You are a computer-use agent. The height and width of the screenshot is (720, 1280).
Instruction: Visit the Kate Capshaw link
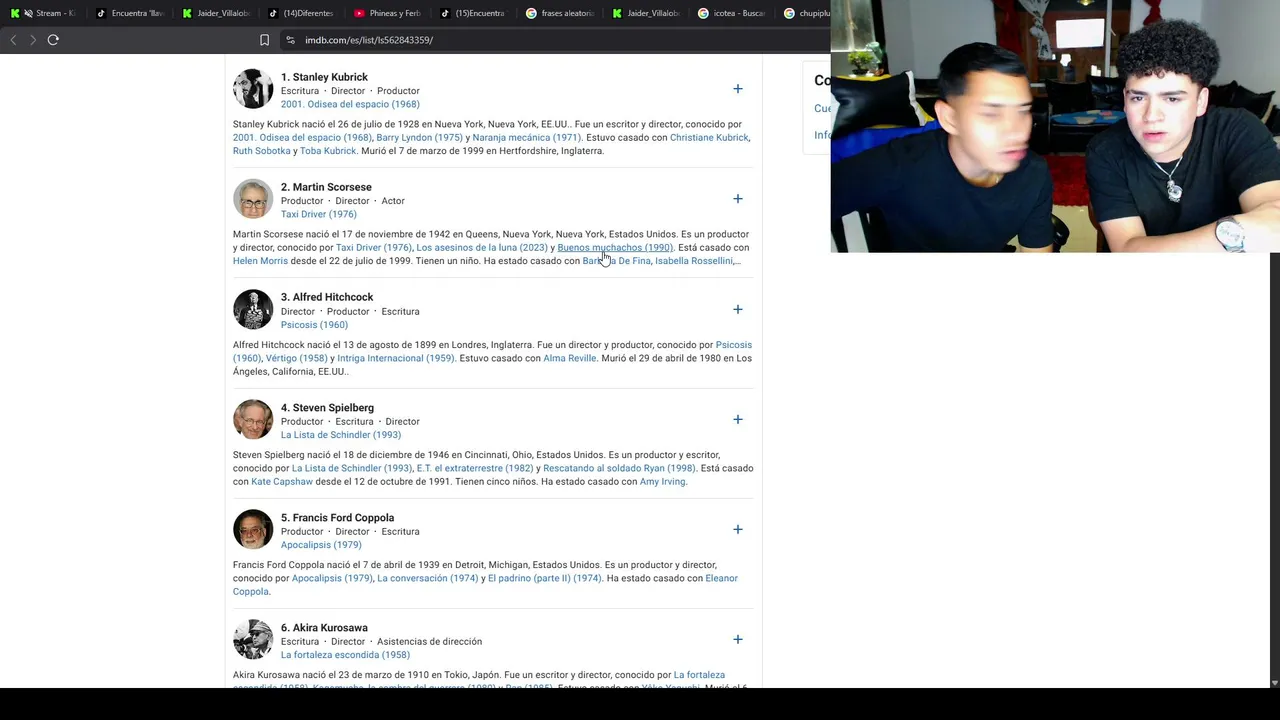[x=282, y=482]
